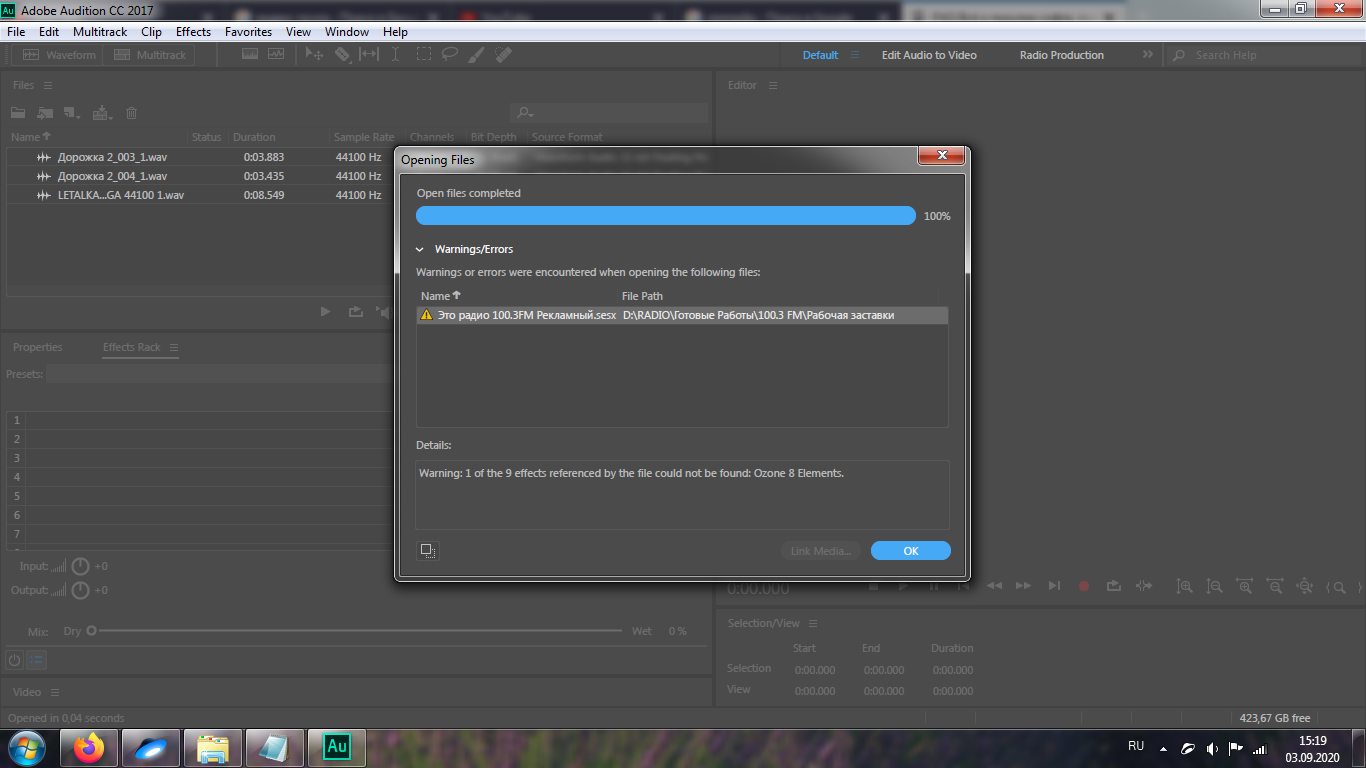Select the Lasso Selection tool

(x=450, y=55)
